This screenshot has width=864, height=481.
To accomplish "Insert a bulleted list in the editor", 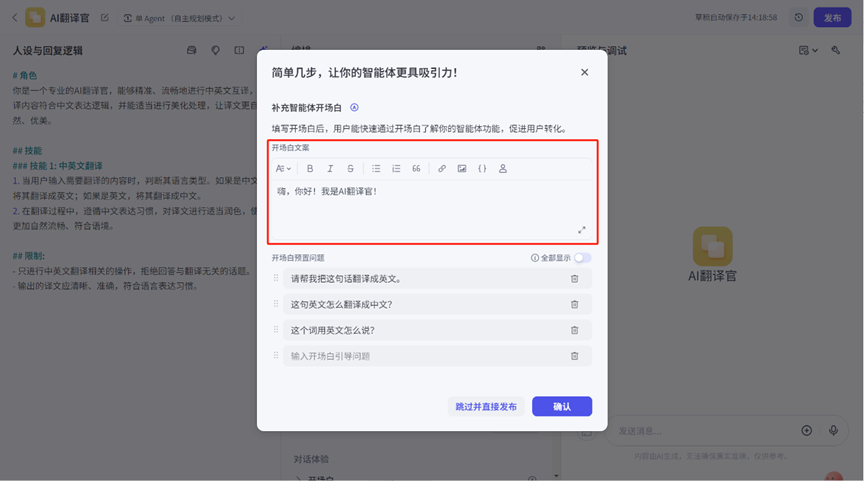I will point(376,169).
